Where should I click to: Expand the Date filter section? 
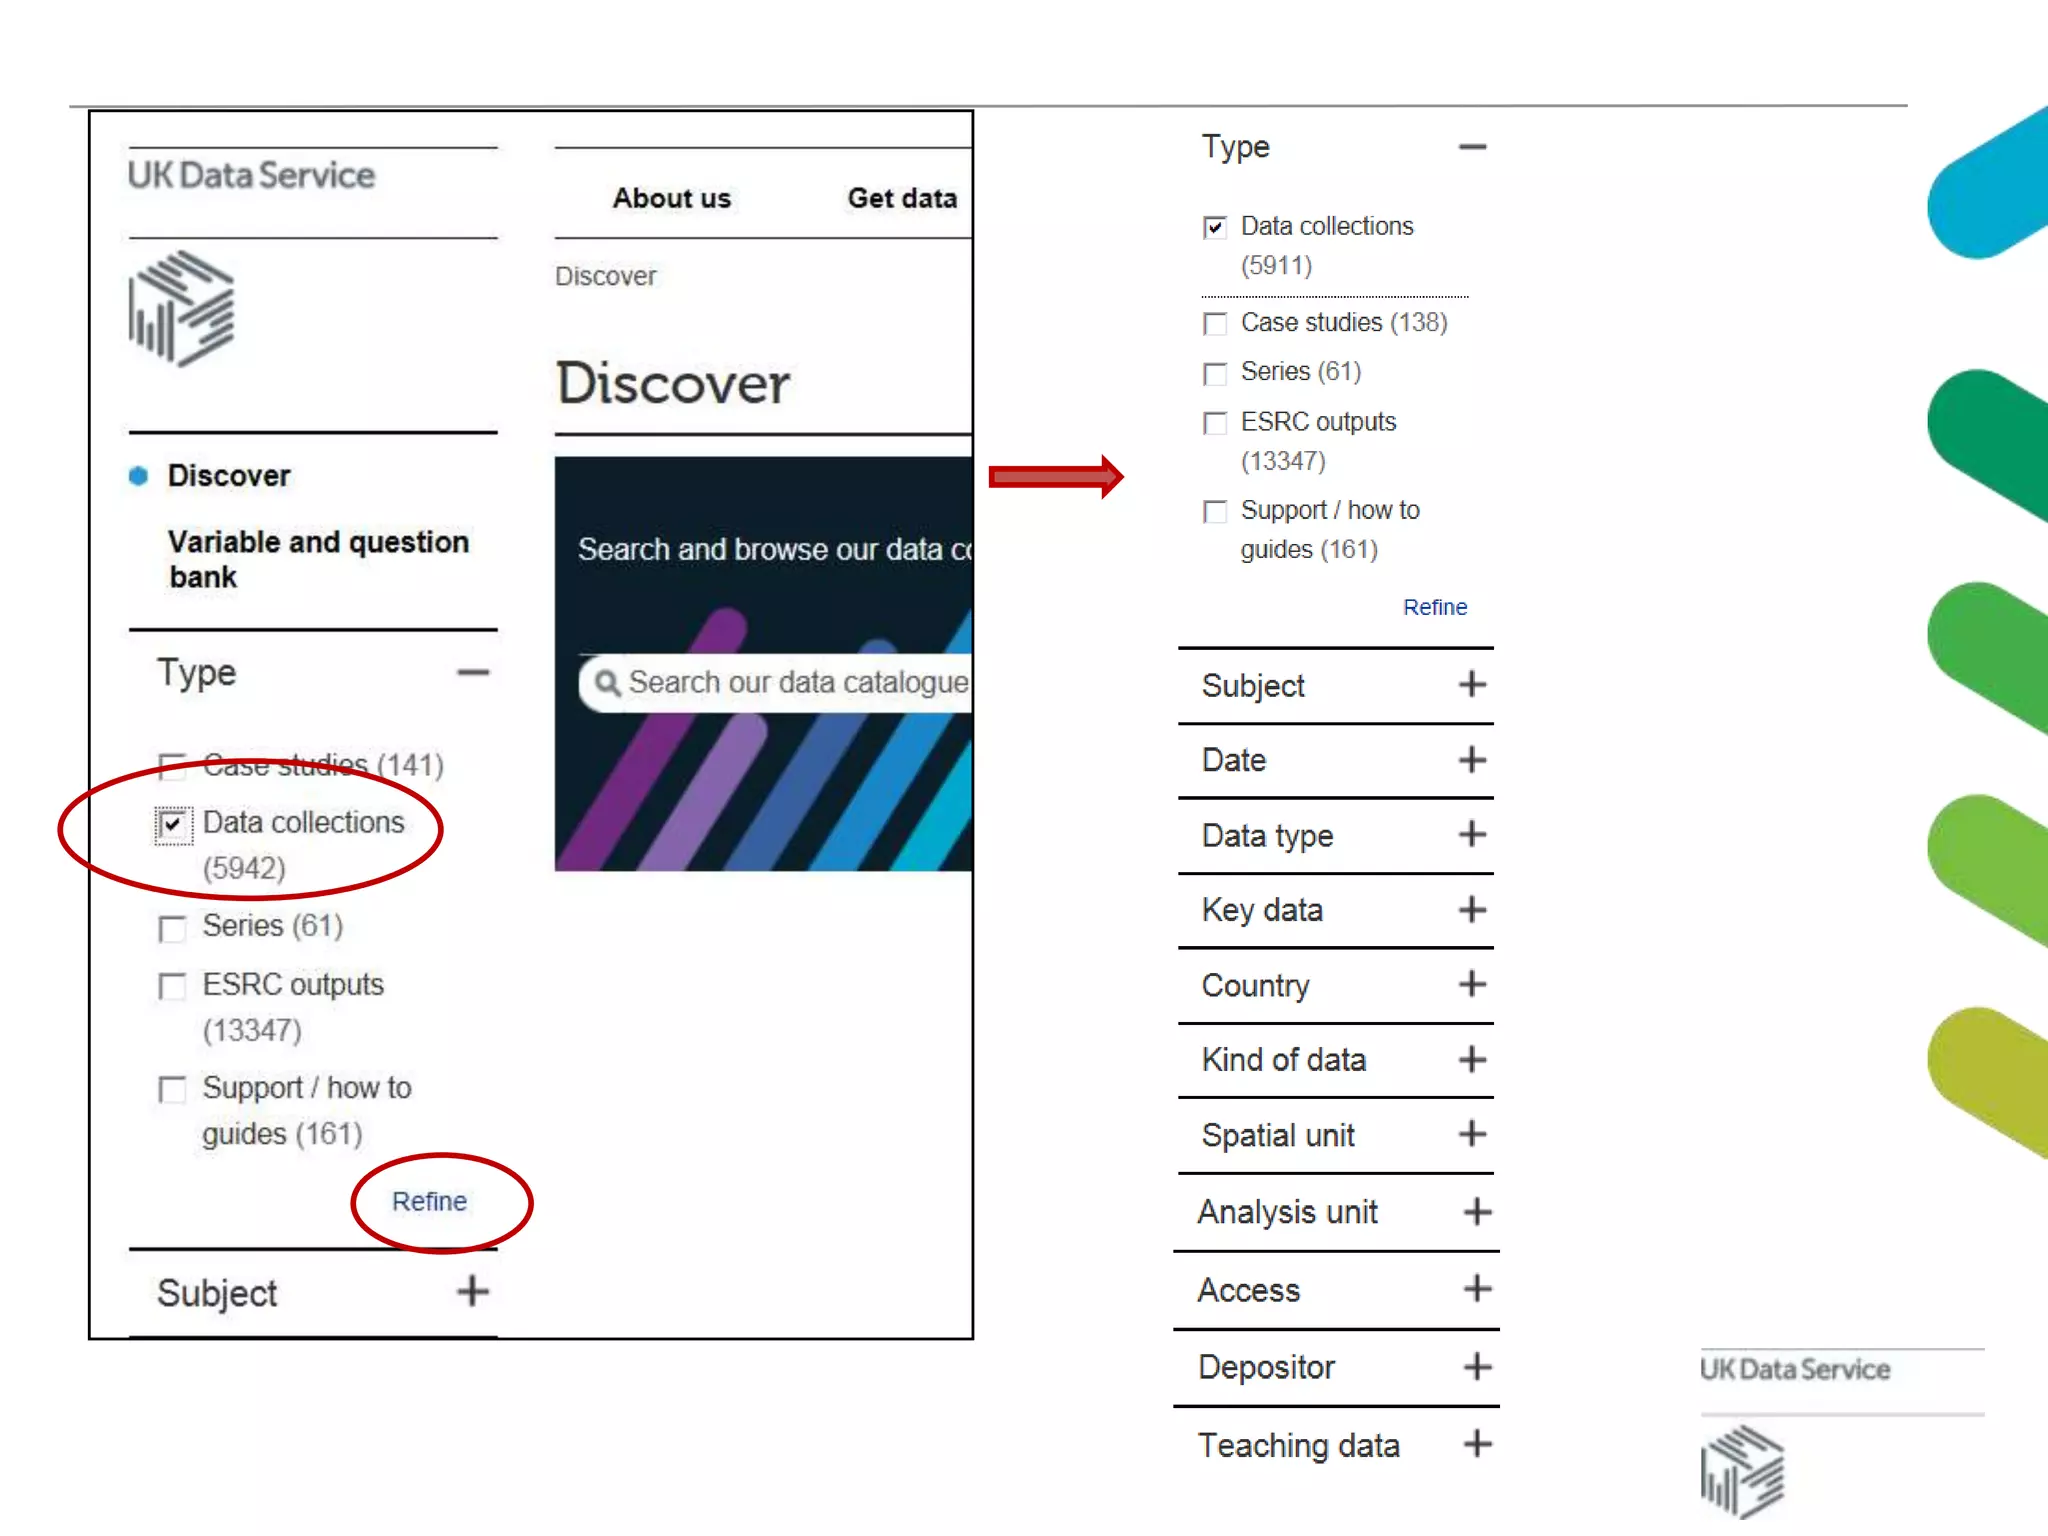coord(1471,760)
